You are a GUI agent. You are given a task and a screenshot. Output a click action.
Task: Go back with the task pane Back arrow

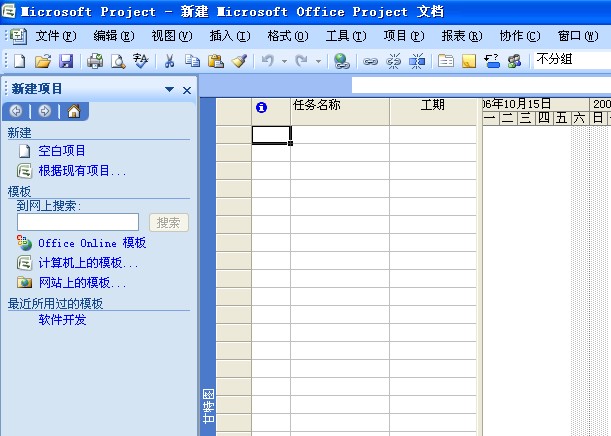[17, 111]
